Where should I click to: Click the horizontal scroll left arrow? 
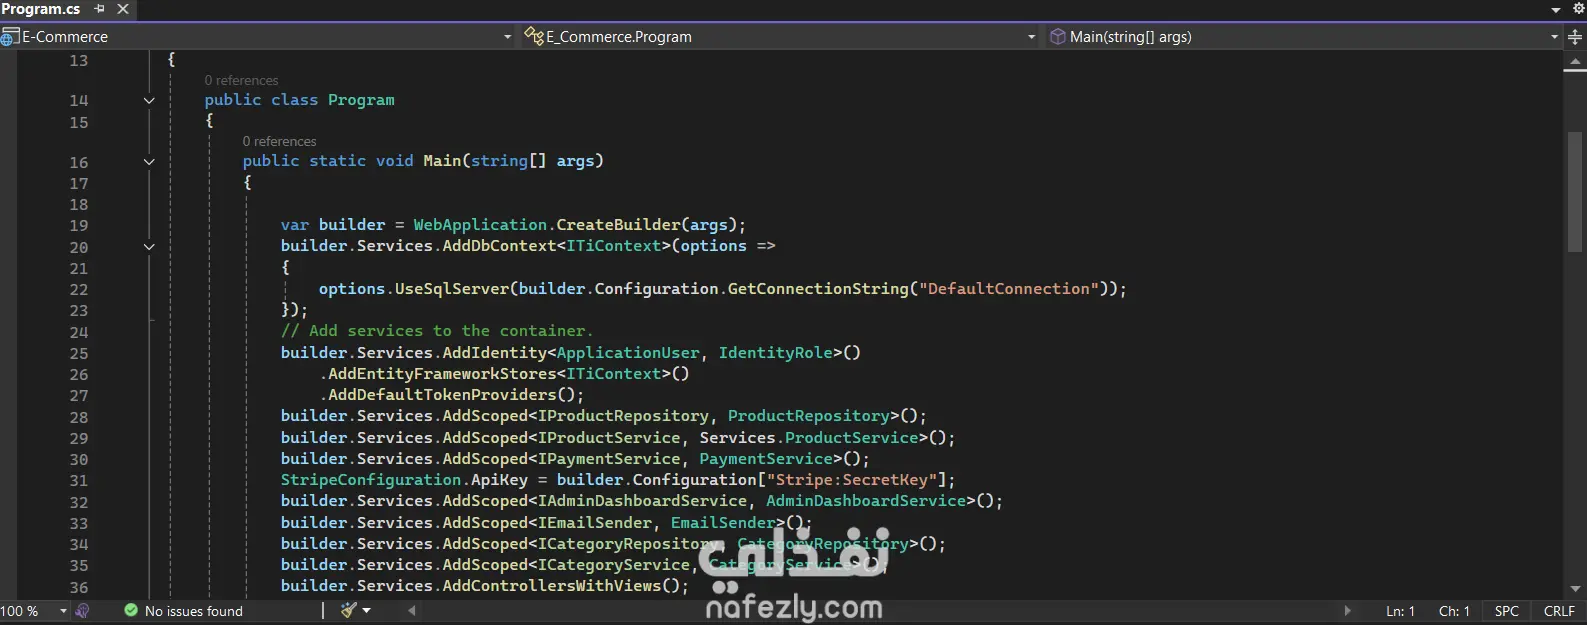pos(412,610)
